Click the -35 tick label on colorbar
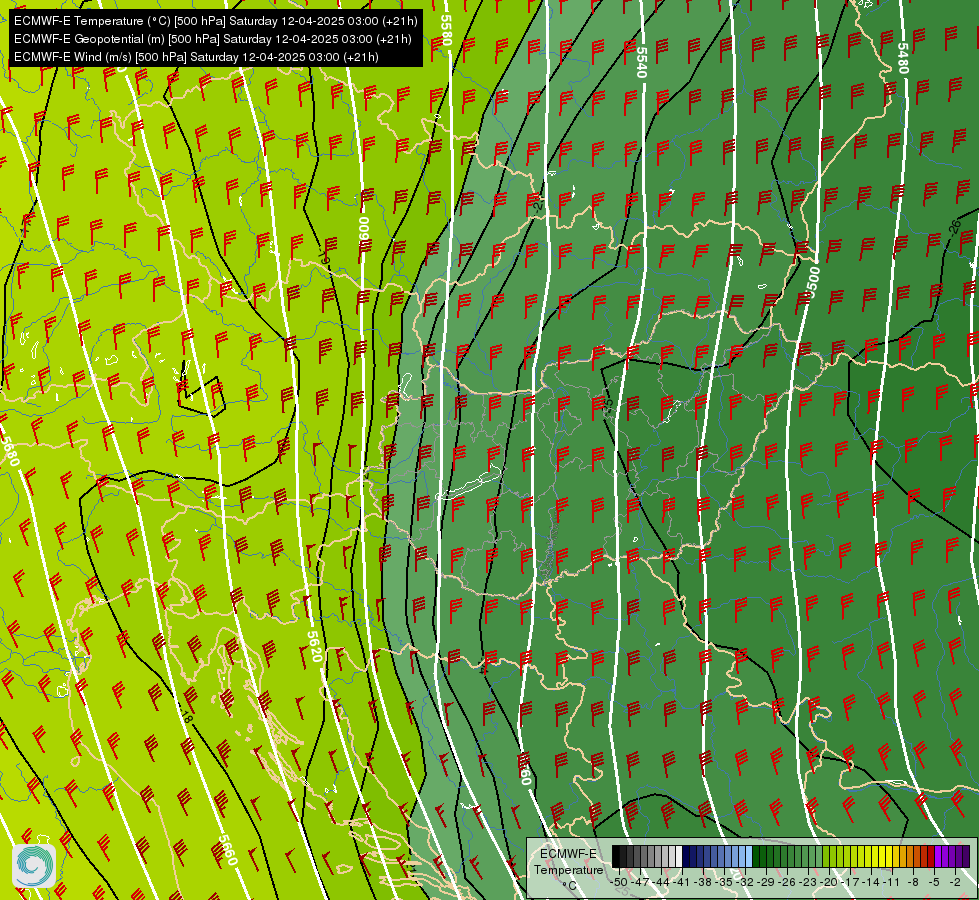 [x=724, y=882]
